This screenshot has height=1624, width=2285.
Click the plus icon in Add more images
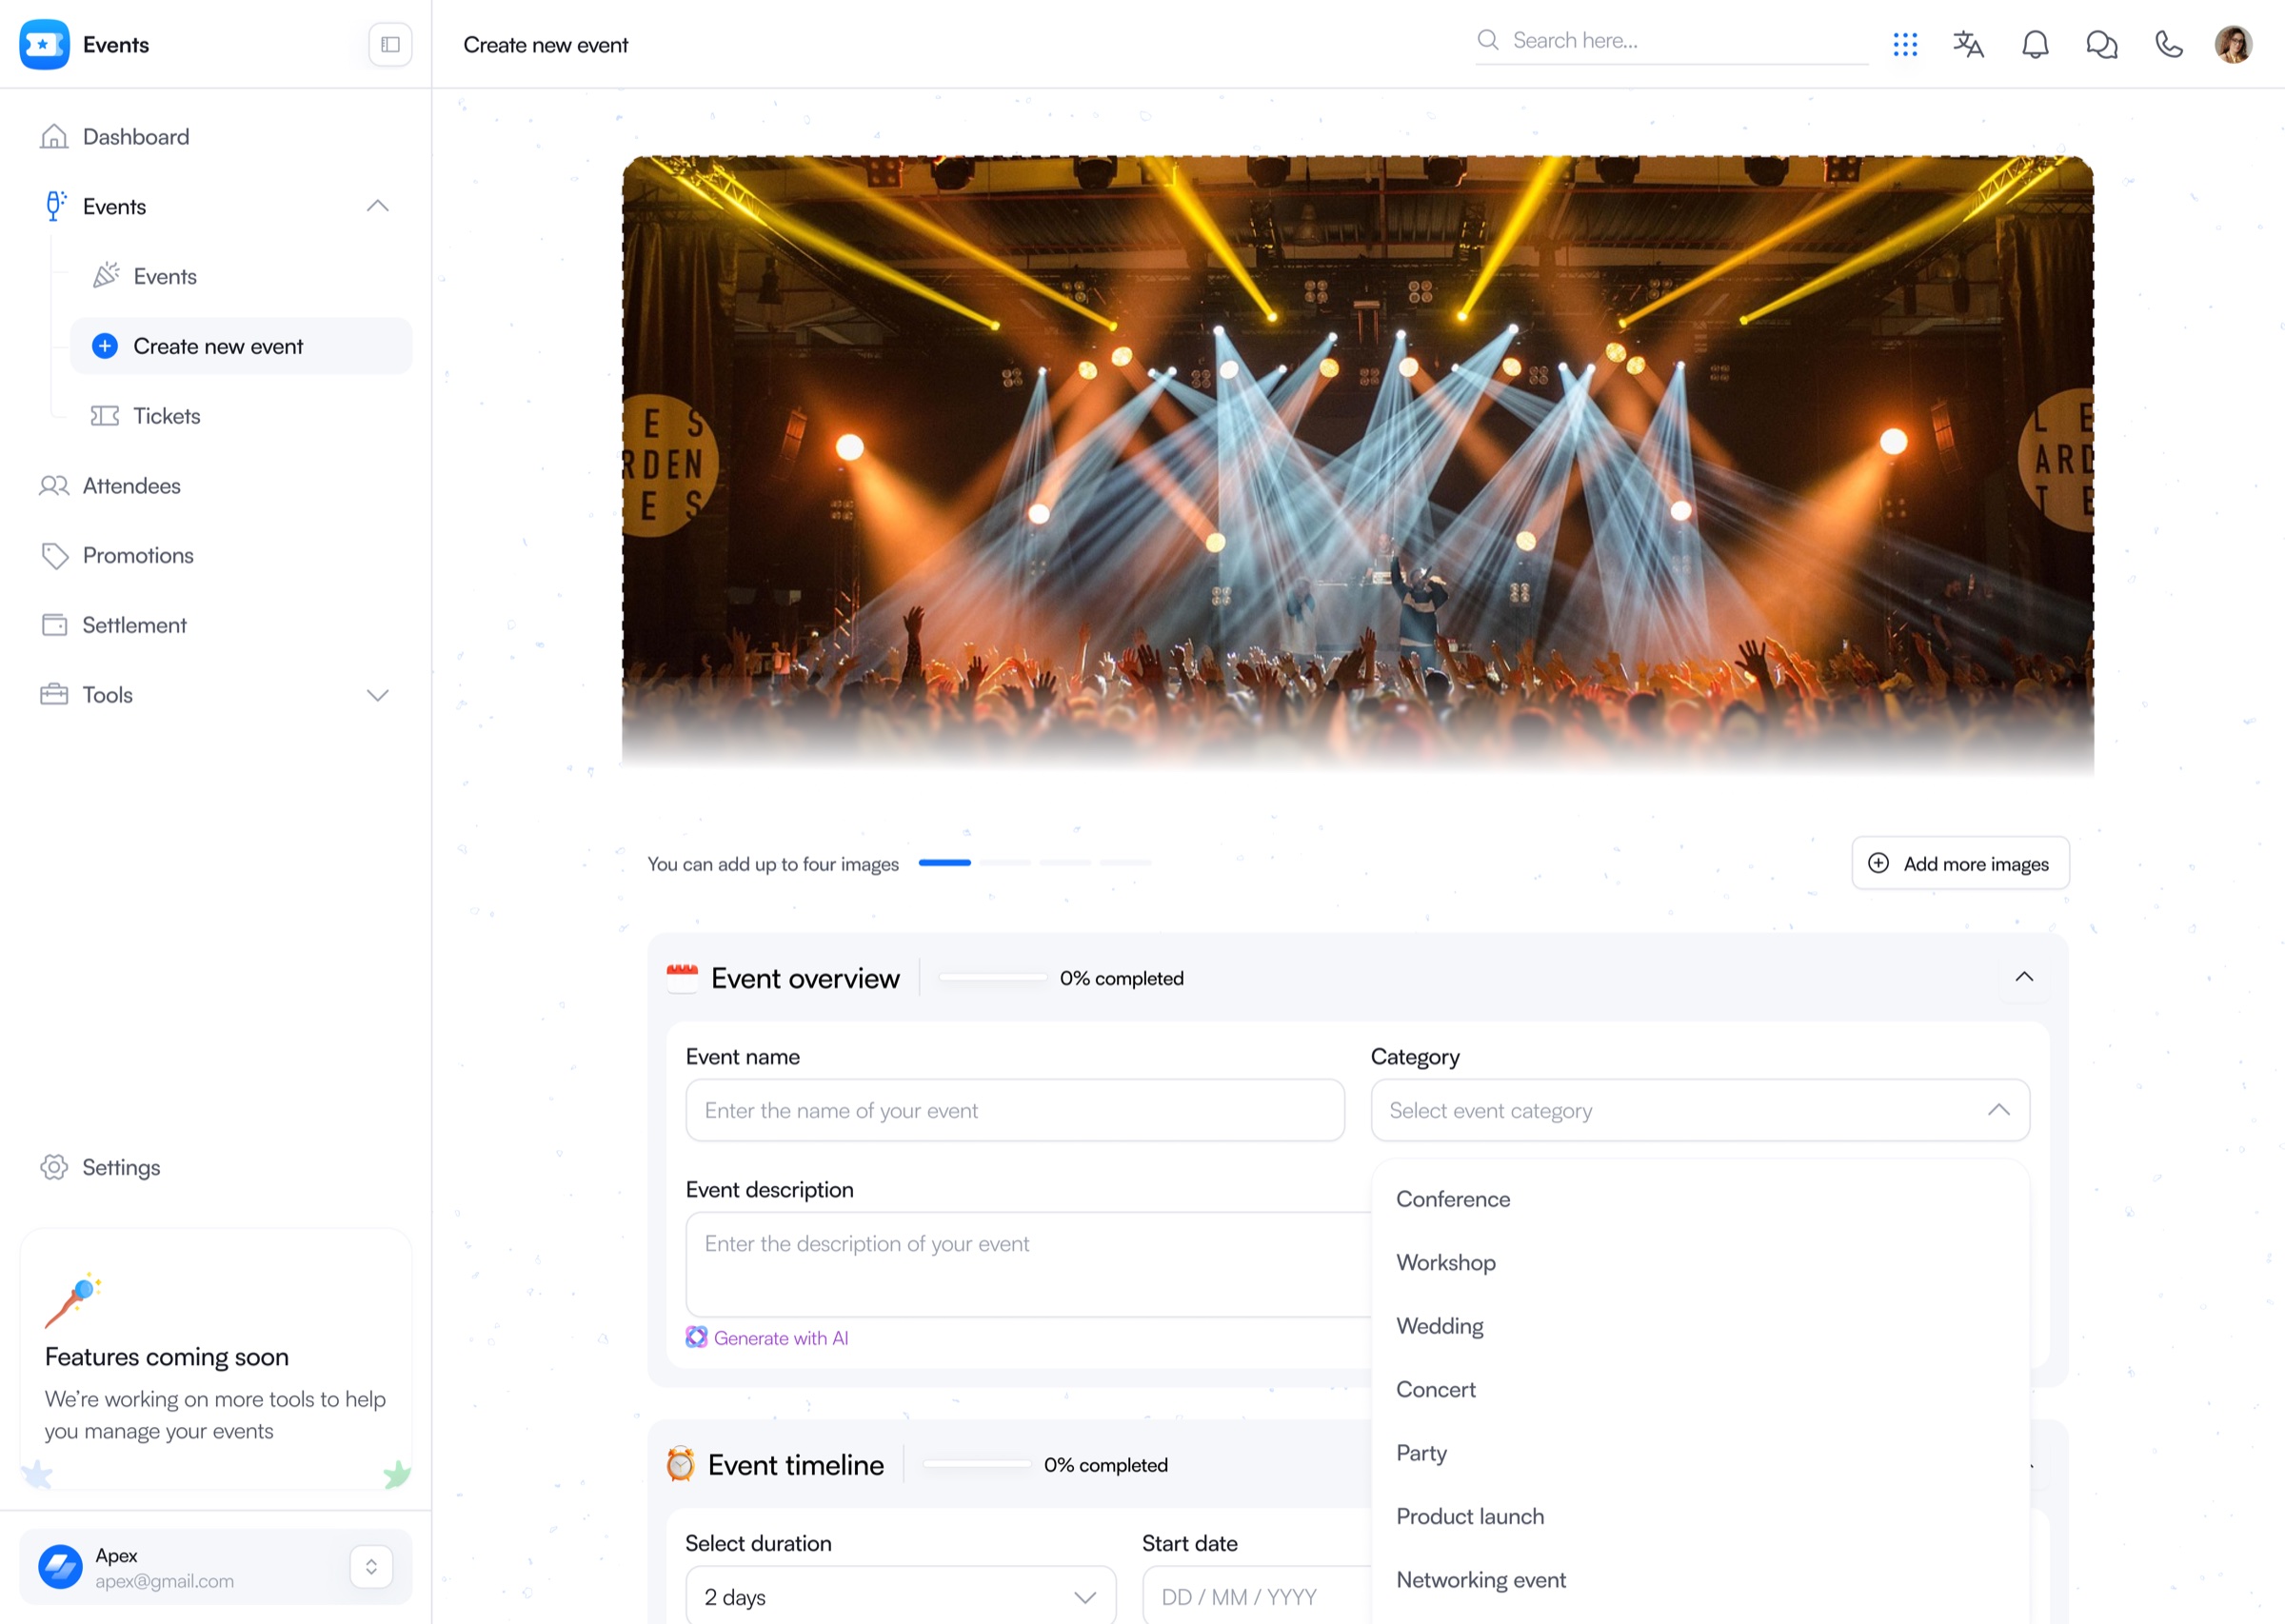1878,863
